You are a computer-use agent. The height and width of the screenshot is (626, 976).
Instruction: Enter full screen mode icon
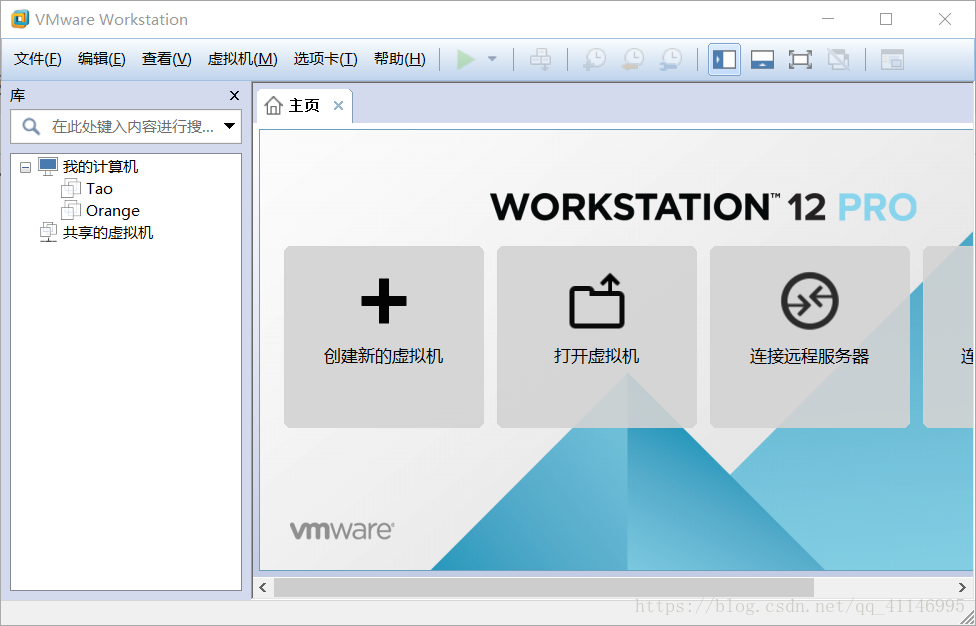pos(800,60)
